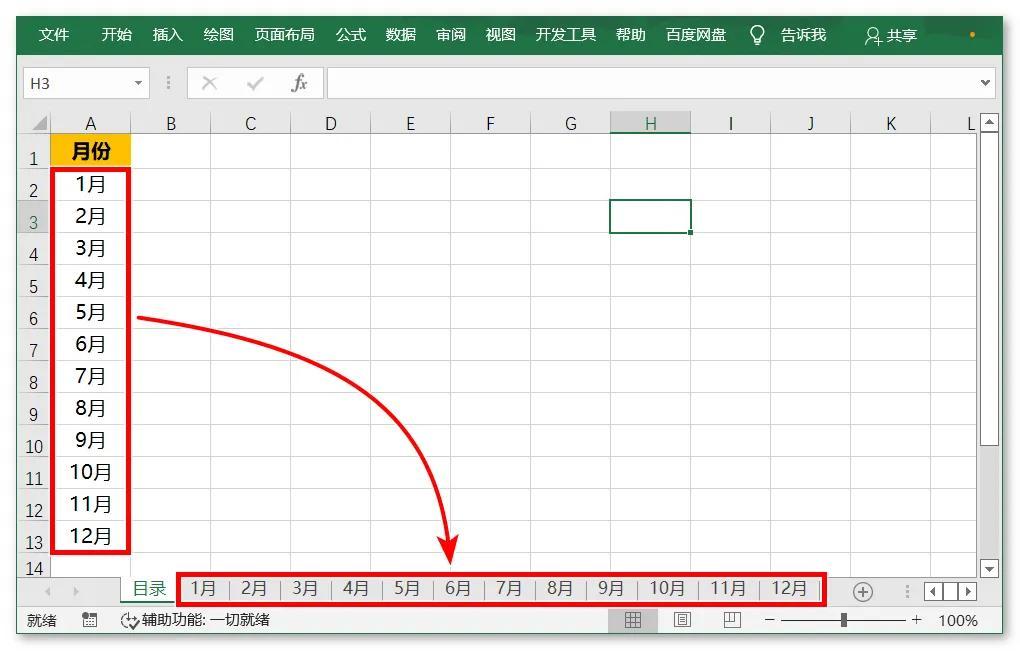Switch to the 1月 sheet tab
The height and width of the screenshot is (651, 1020).
(x=203, y=589)
